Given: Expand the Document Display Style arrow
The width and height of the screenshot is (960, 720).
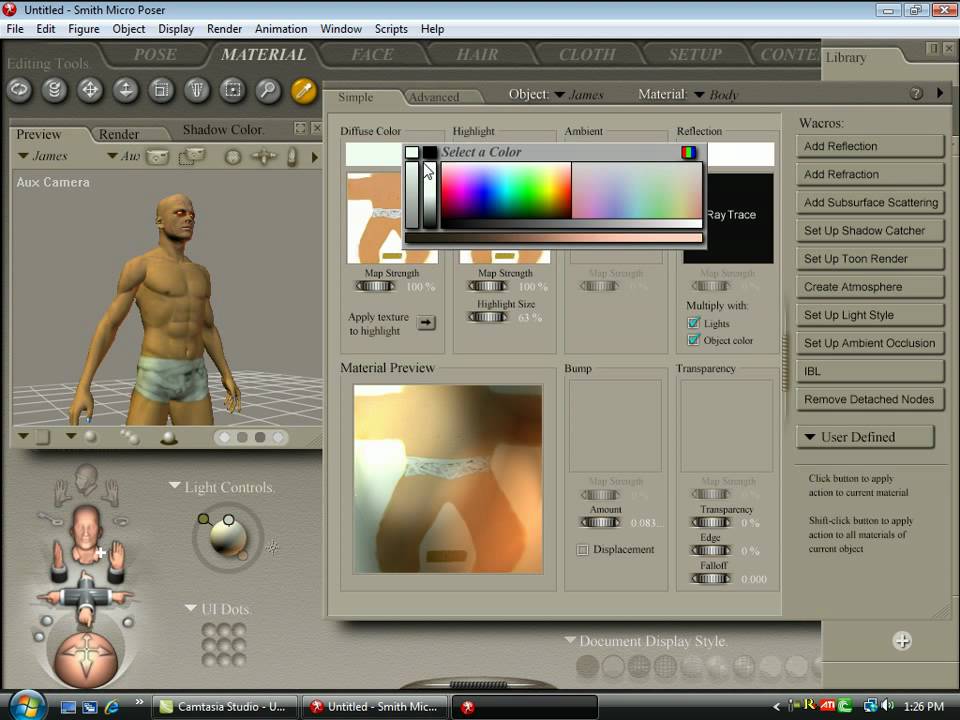Looking at the screenshot, I should click(x=570, y=640).
